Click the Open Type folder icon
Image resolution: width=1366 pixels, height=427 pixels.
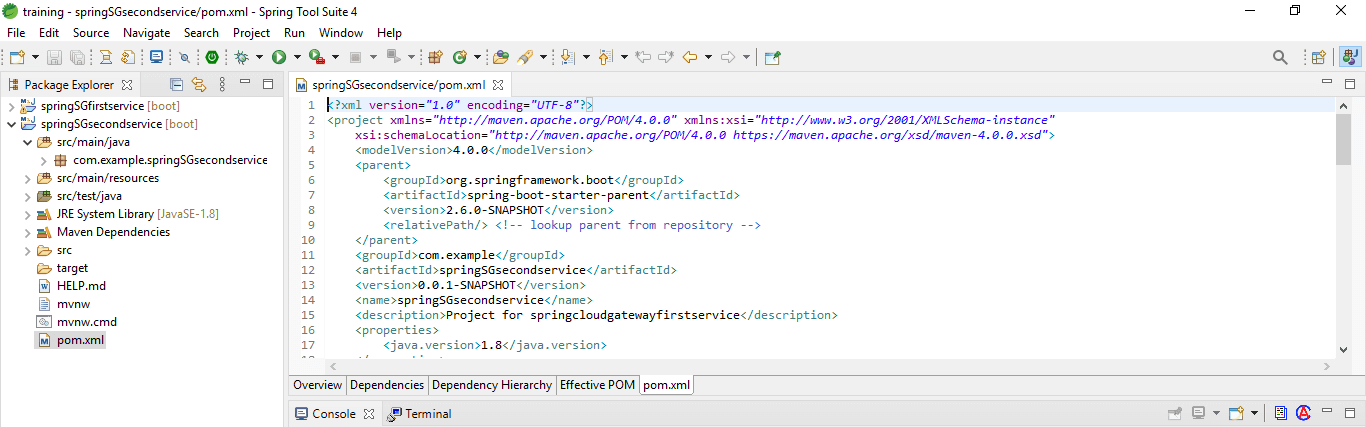coord(501,58)
